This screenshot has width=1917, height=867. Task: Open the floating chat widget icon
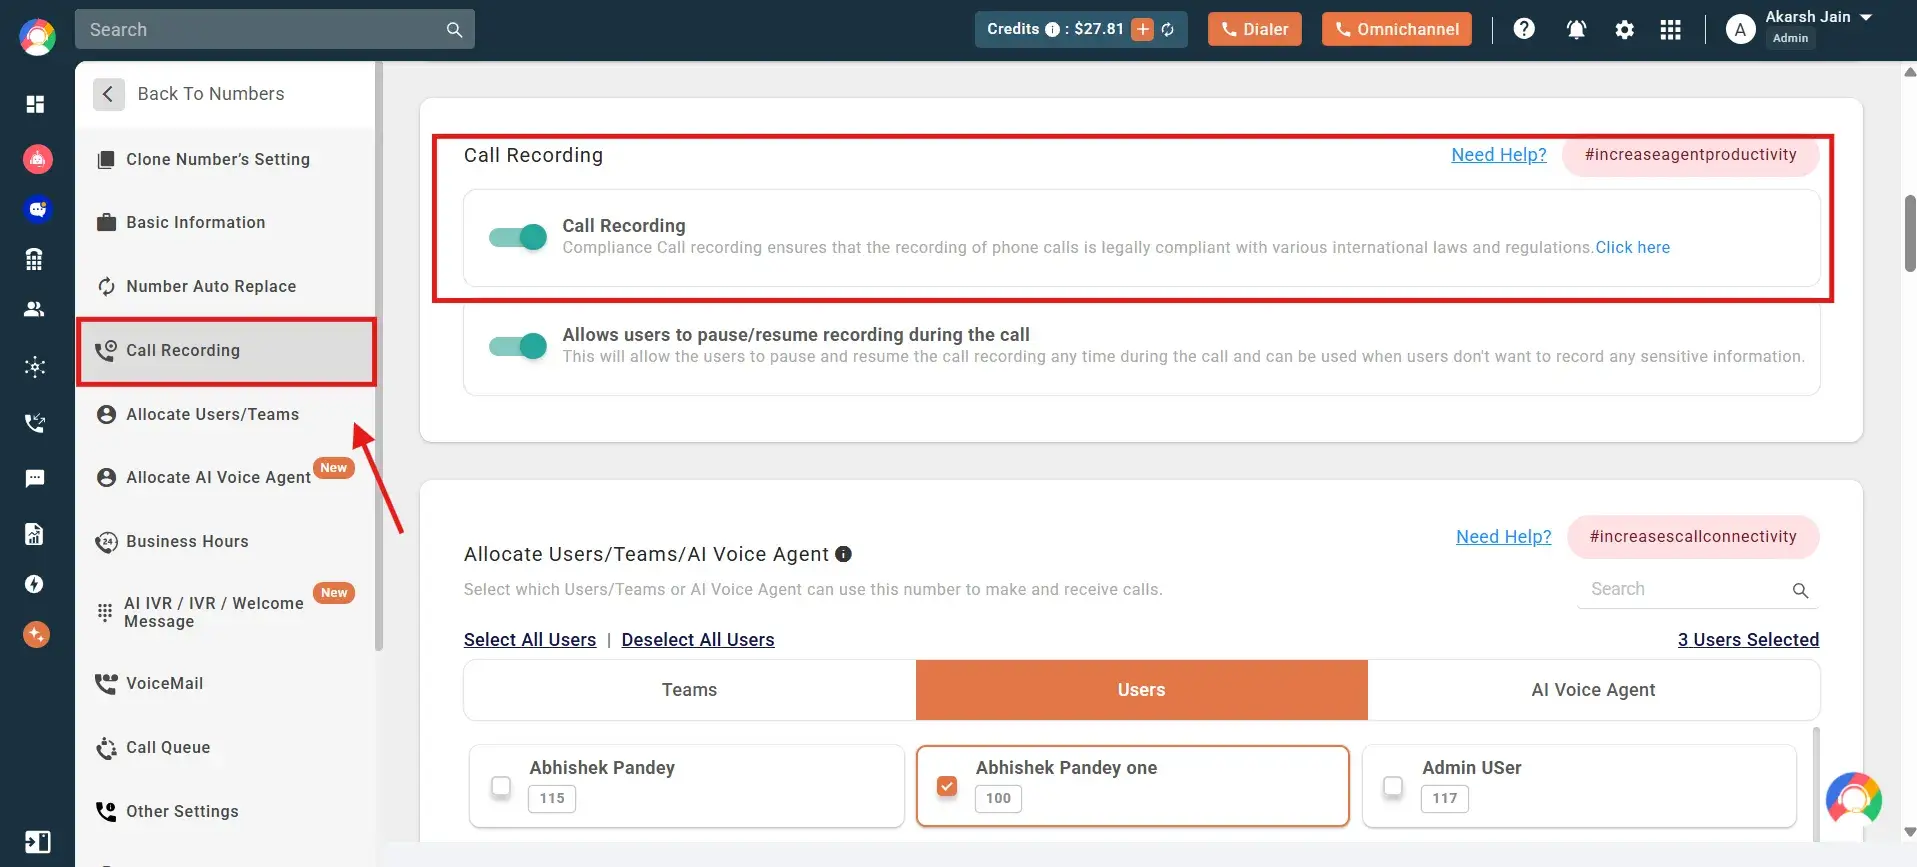[1853, 800]
